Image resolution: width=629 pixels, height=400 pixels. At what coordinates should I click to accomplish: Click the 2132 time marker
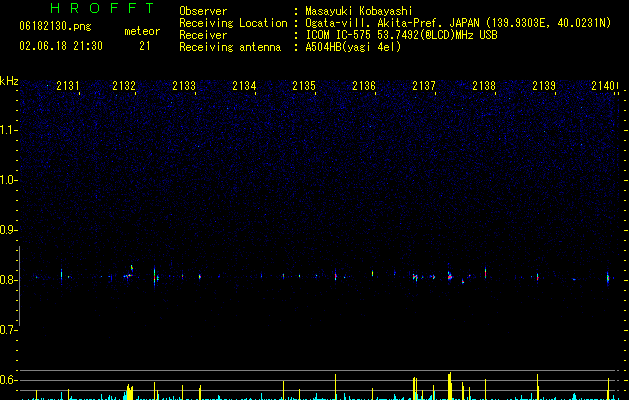pyautogui.click(x=124, y=86)
